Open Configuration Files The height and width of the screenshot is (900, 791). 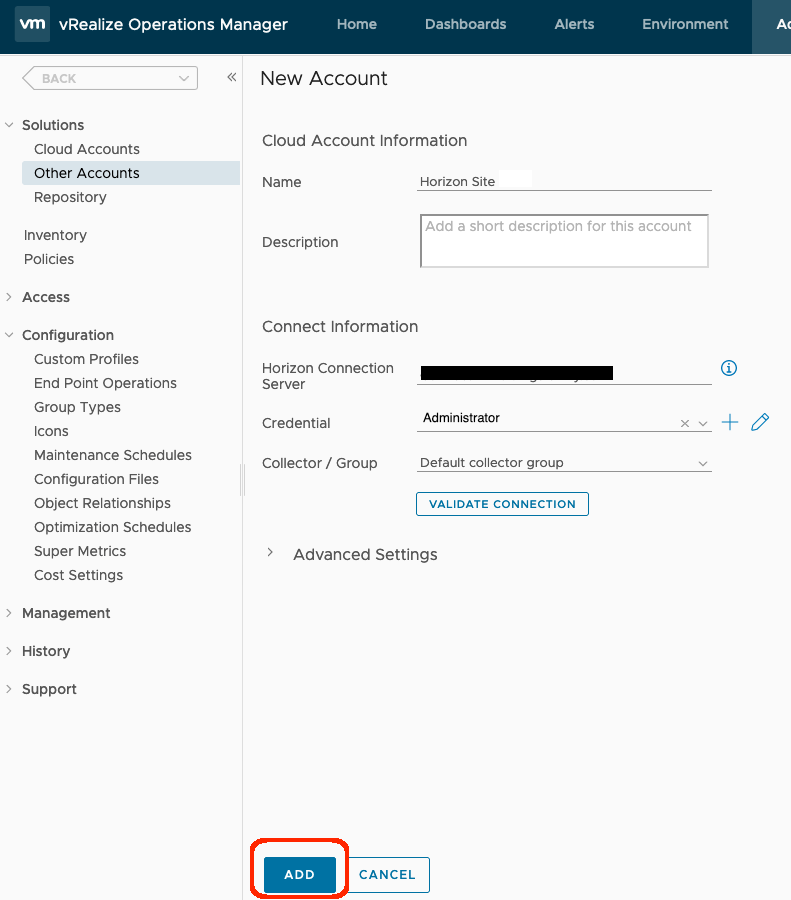[96, 479]
